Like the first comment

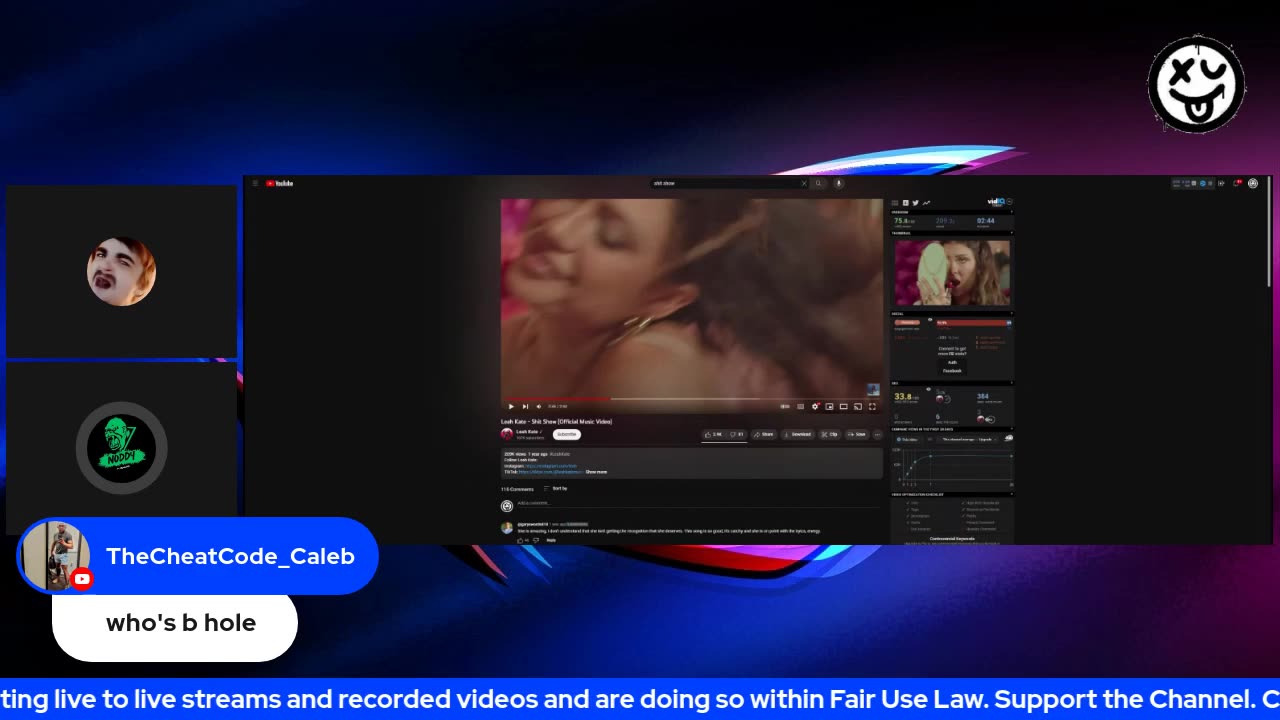[x=520, y=540]
